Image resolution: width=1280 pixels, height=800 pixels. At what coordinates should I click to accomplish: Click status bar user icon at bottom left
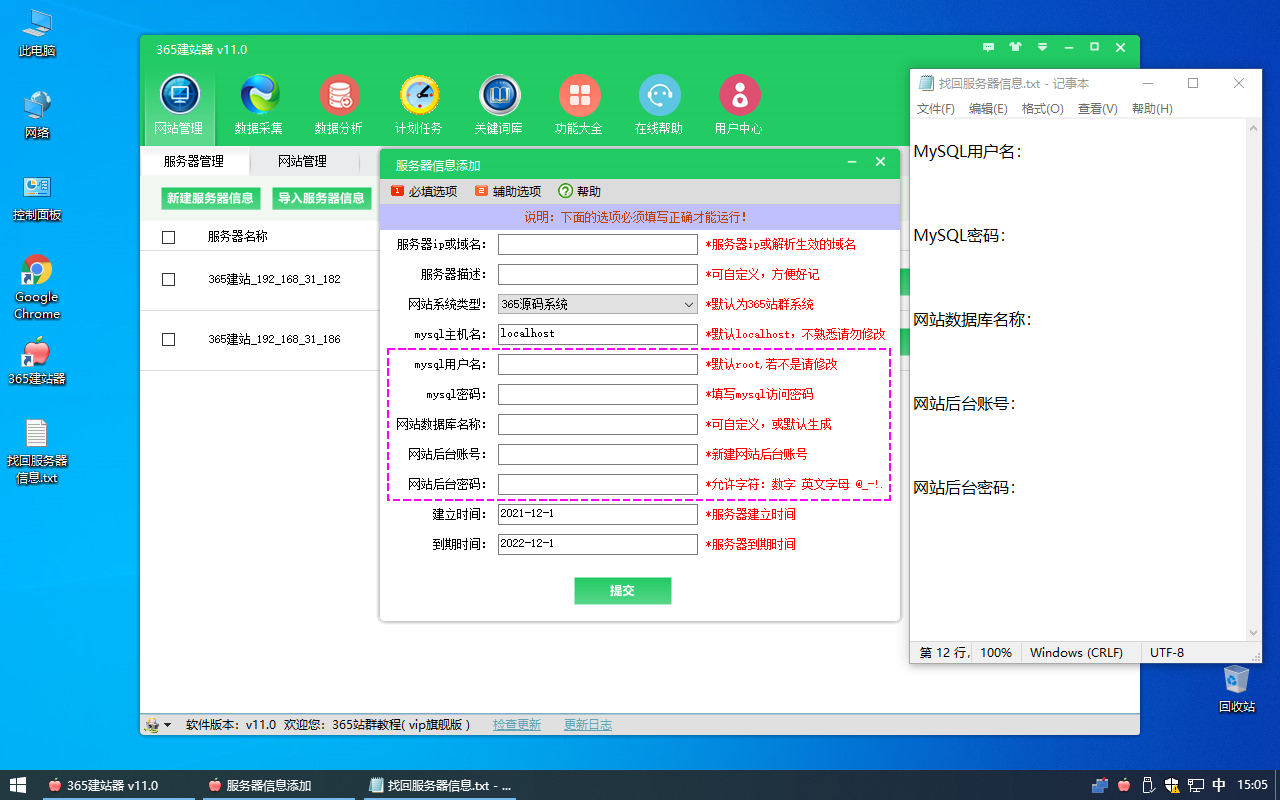tap(152, 725)
